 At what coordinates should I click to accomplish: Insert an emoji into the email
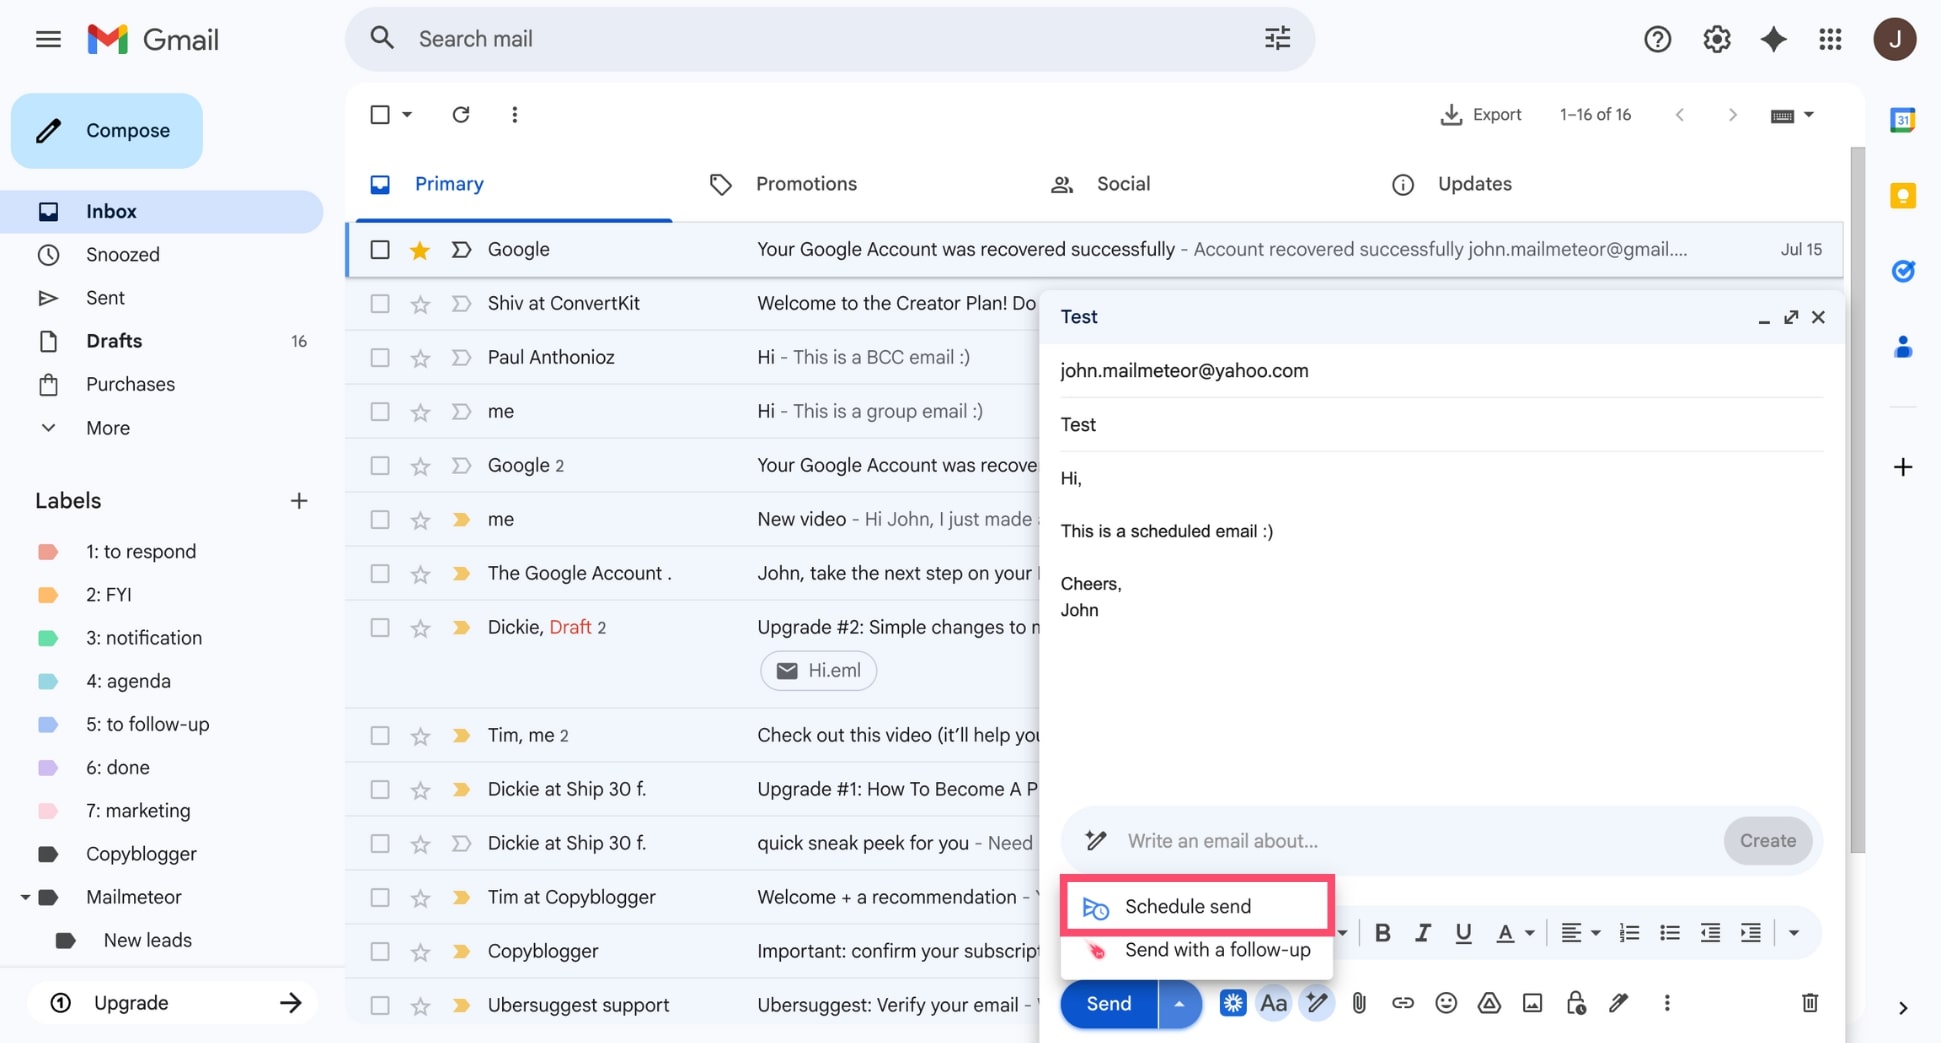[x=1446, y=1003]
